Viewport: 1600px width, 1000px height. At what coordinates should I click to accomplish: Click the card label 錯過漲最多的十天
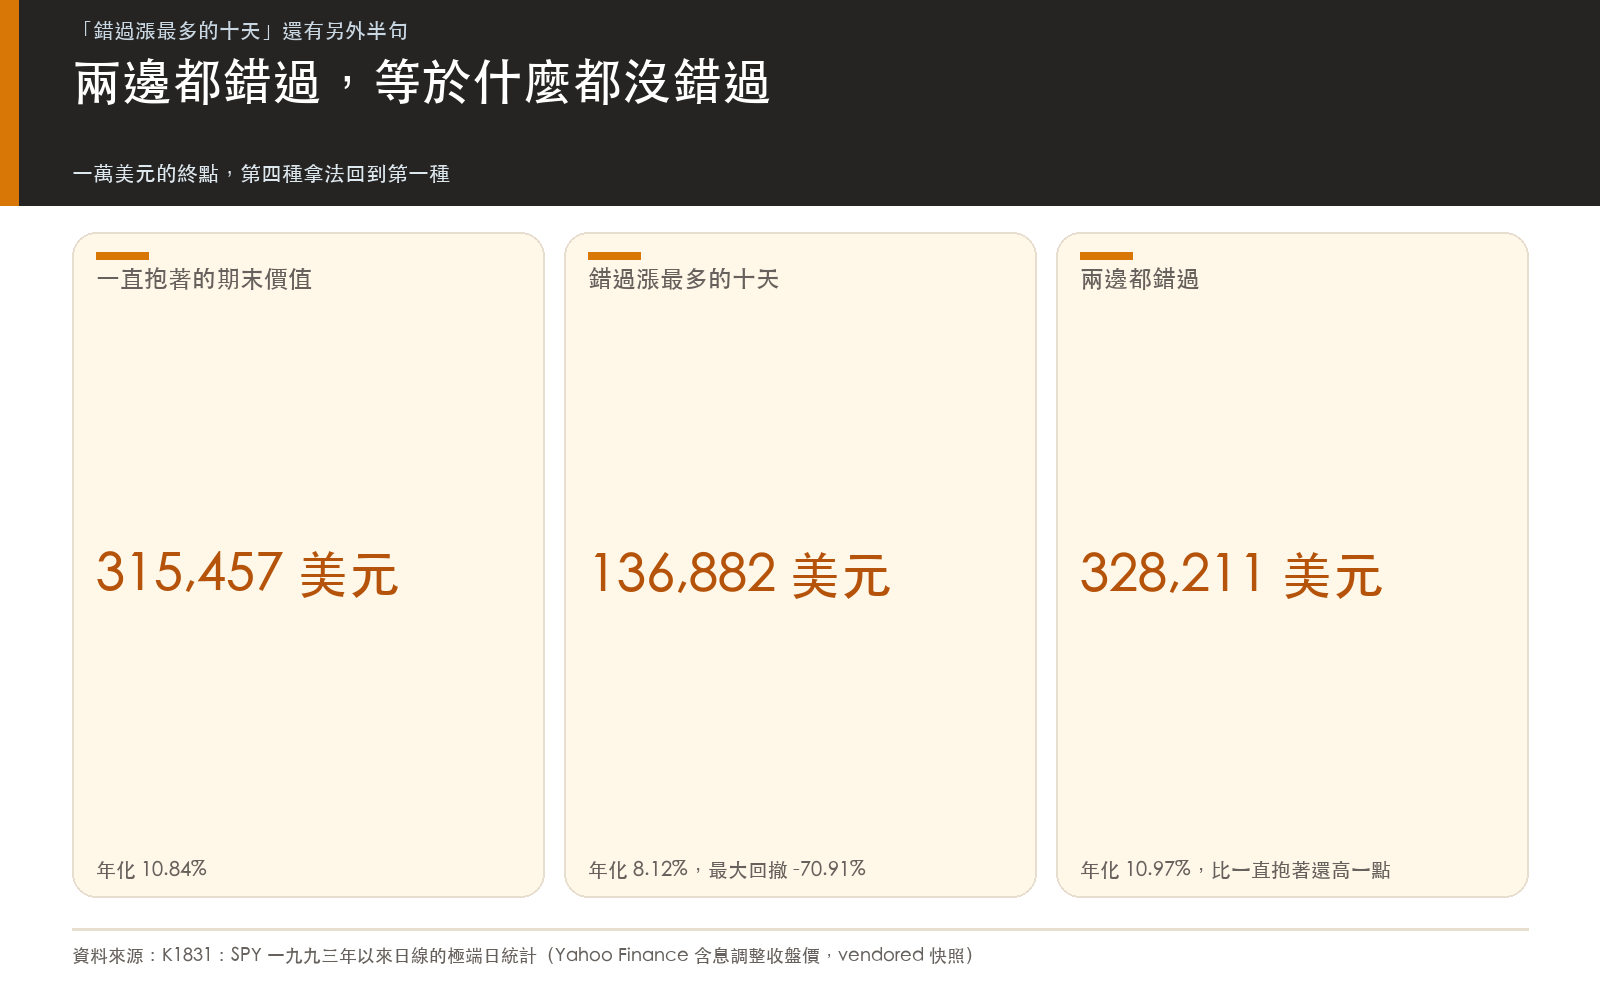(684, 279)
